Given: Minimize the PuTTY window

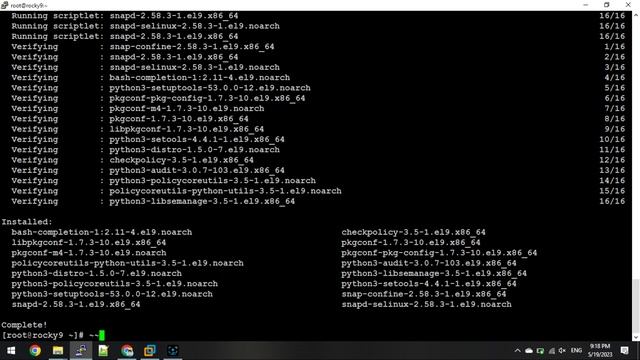Looking at the screenshot, I should (x=586, y=5).
